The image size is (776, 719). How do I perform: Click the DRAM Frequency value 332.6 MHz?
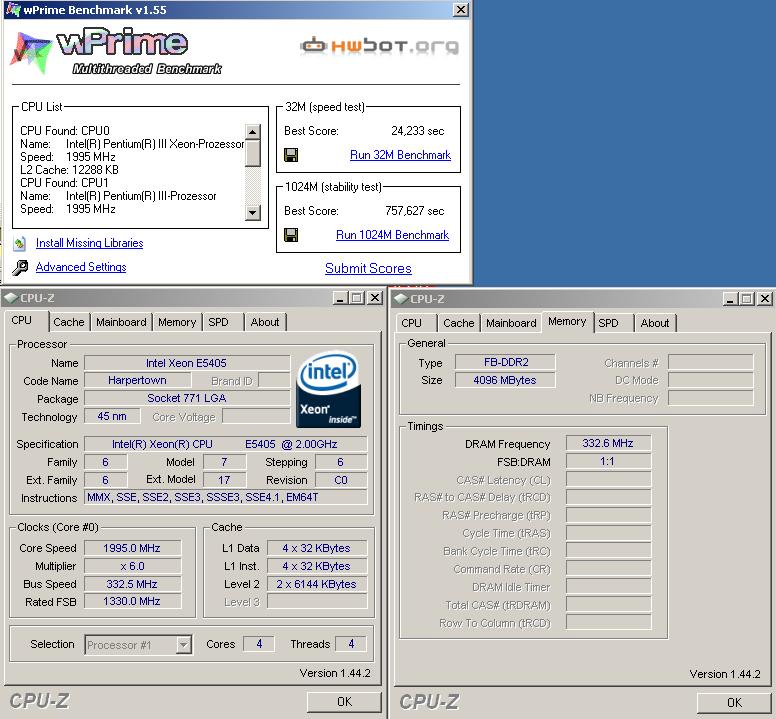click(608, 443)
